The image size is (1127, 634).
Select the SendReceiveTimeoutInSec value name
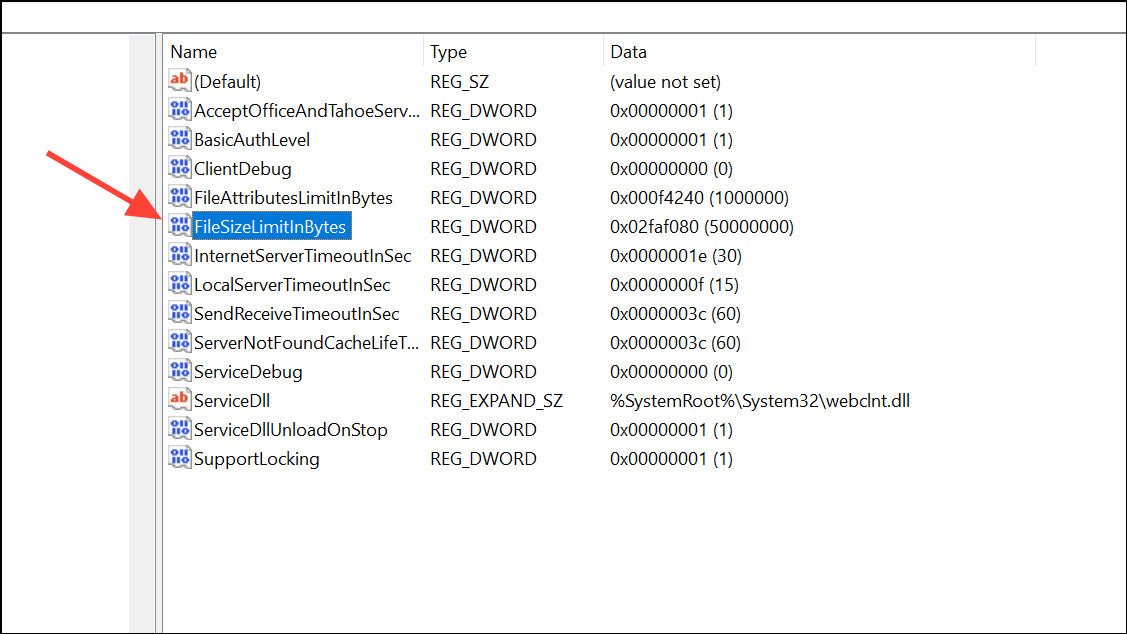pyautogui.click(x=296, y=314)
